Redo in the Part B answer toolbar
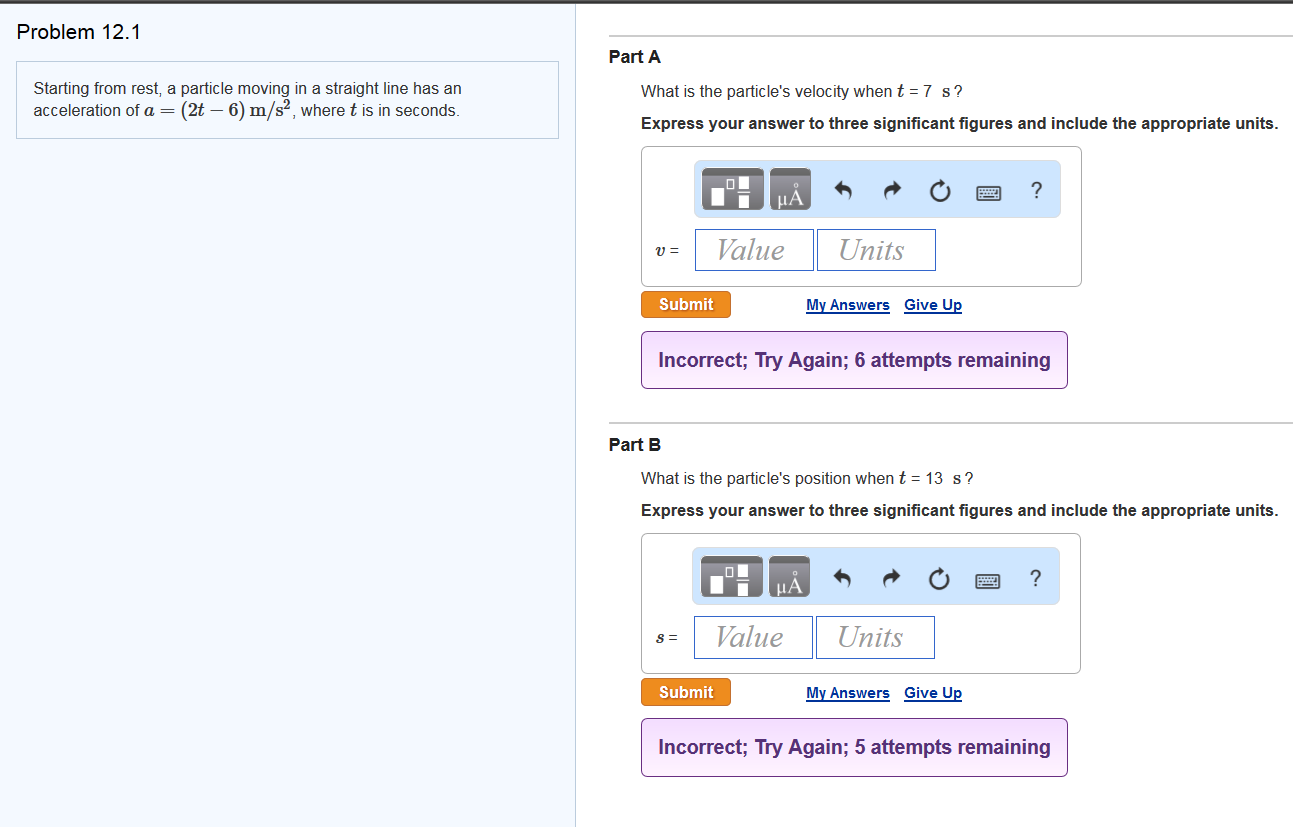This screenshot has width=1293, height=827. tap(891, 577)
